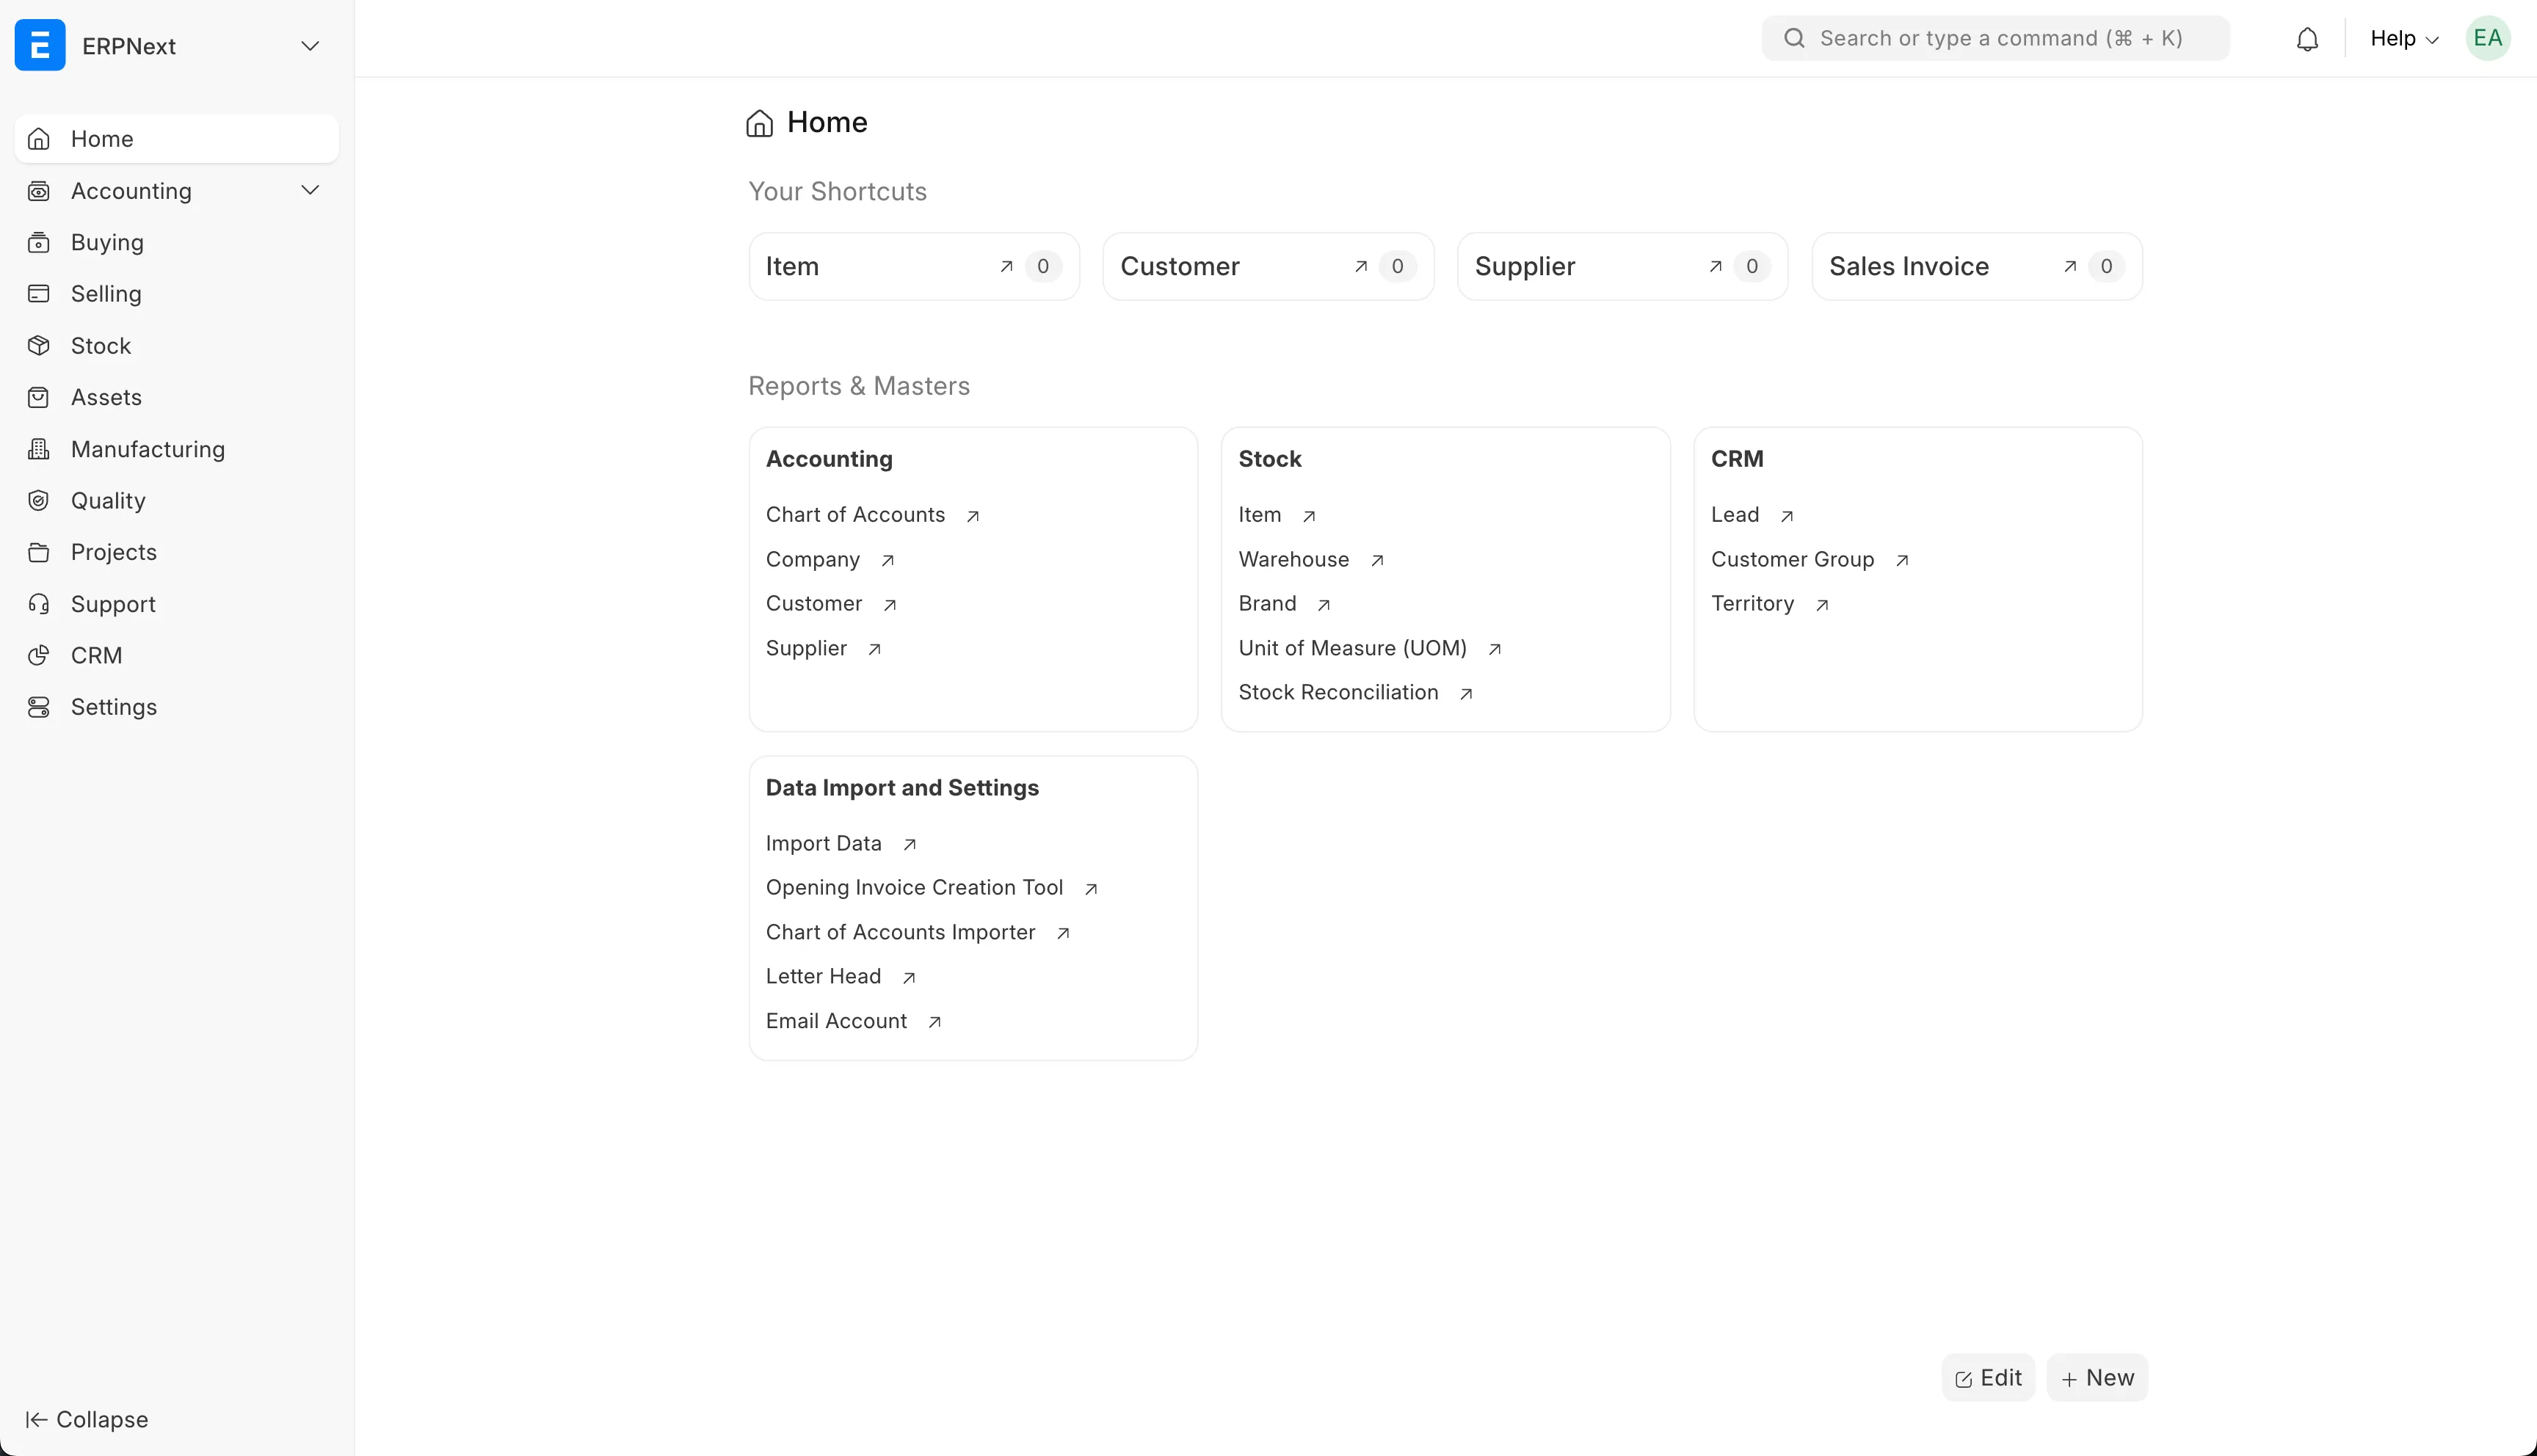2537x1456 pixels.
Task: Click arrow icon beside Letter Head
Action: click(909, 978)
